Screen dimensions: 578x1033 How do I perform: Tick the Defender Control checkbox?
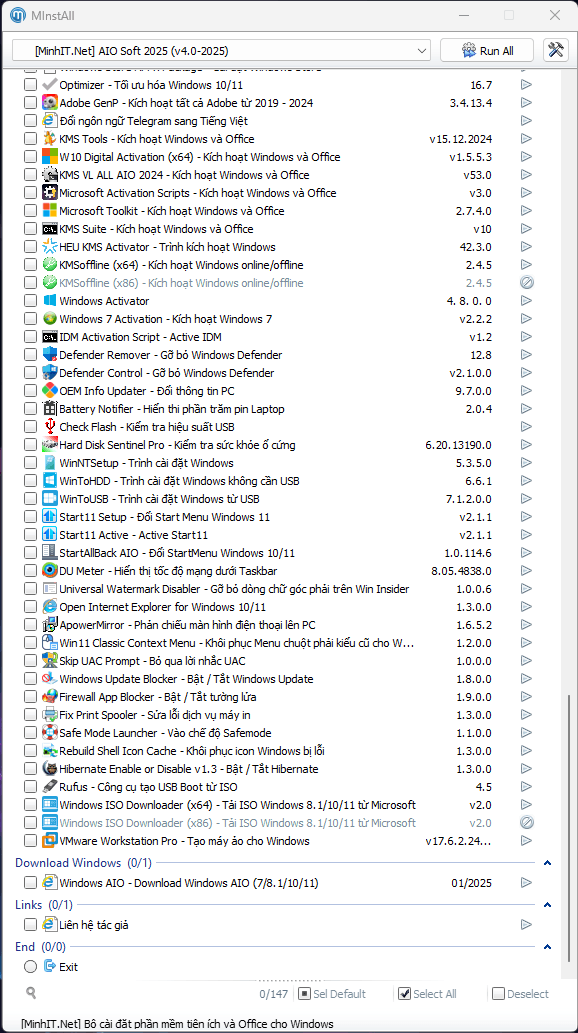tap(30, 373)
